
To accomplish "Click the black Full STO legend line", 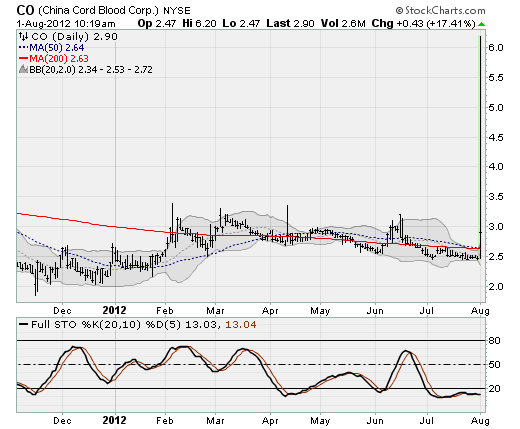I will tap(23, 324).
